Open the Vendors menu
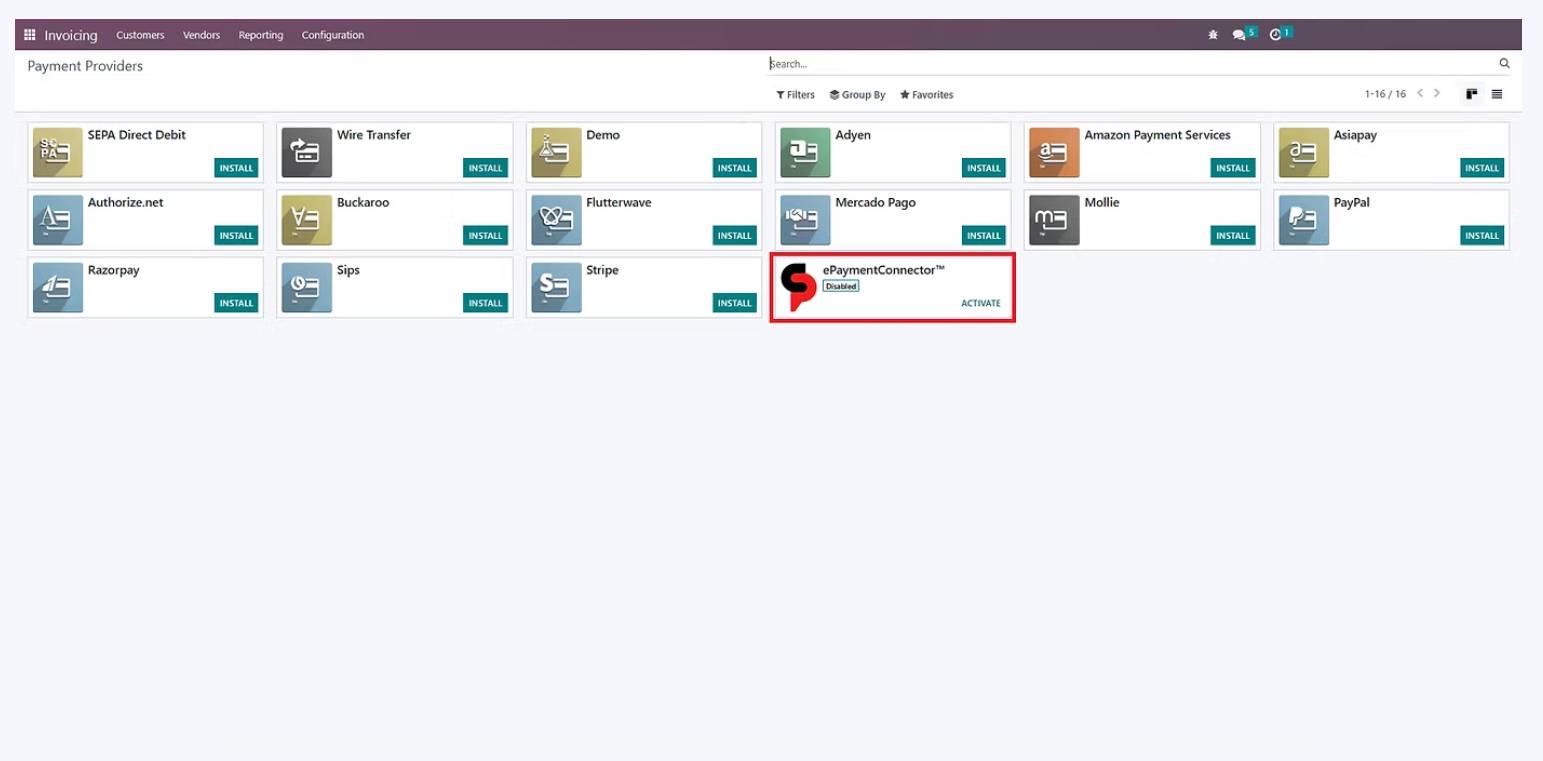This screenshot has width=1543, height=761. coord(201,35)
